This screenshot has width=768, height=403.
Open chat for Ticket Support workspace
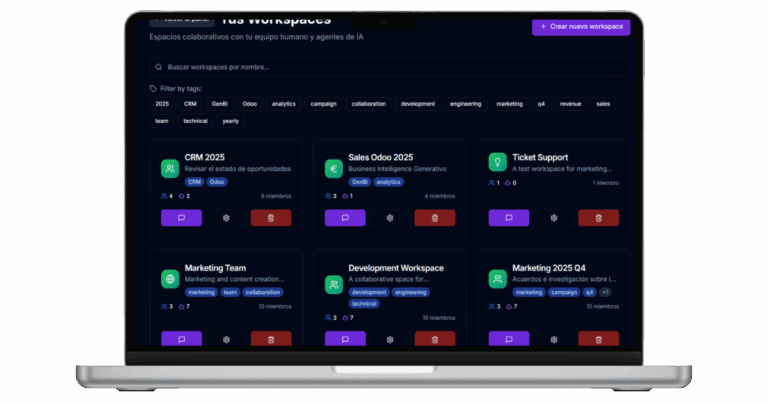[x=509, y=218]
